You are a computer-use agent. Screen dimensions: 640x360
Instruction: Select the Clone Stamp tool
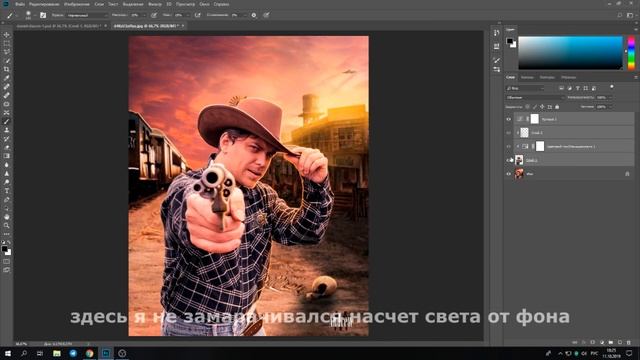(7, 130)
